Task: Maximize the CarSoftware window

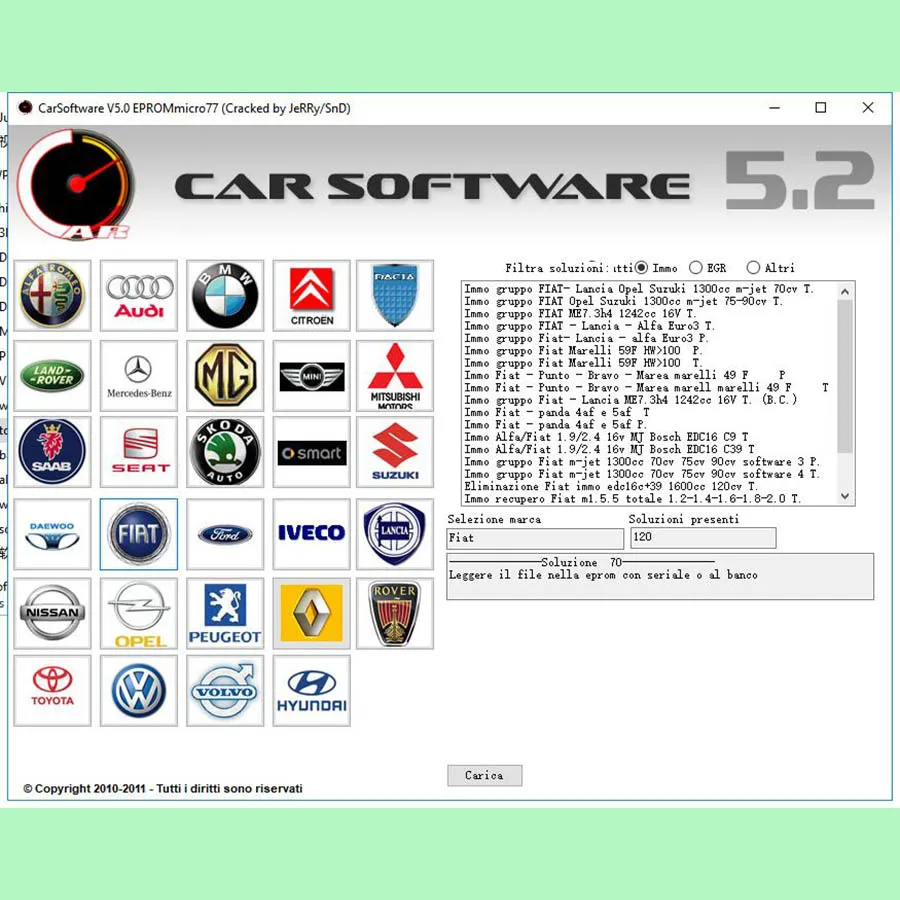Action: [821, 107]
